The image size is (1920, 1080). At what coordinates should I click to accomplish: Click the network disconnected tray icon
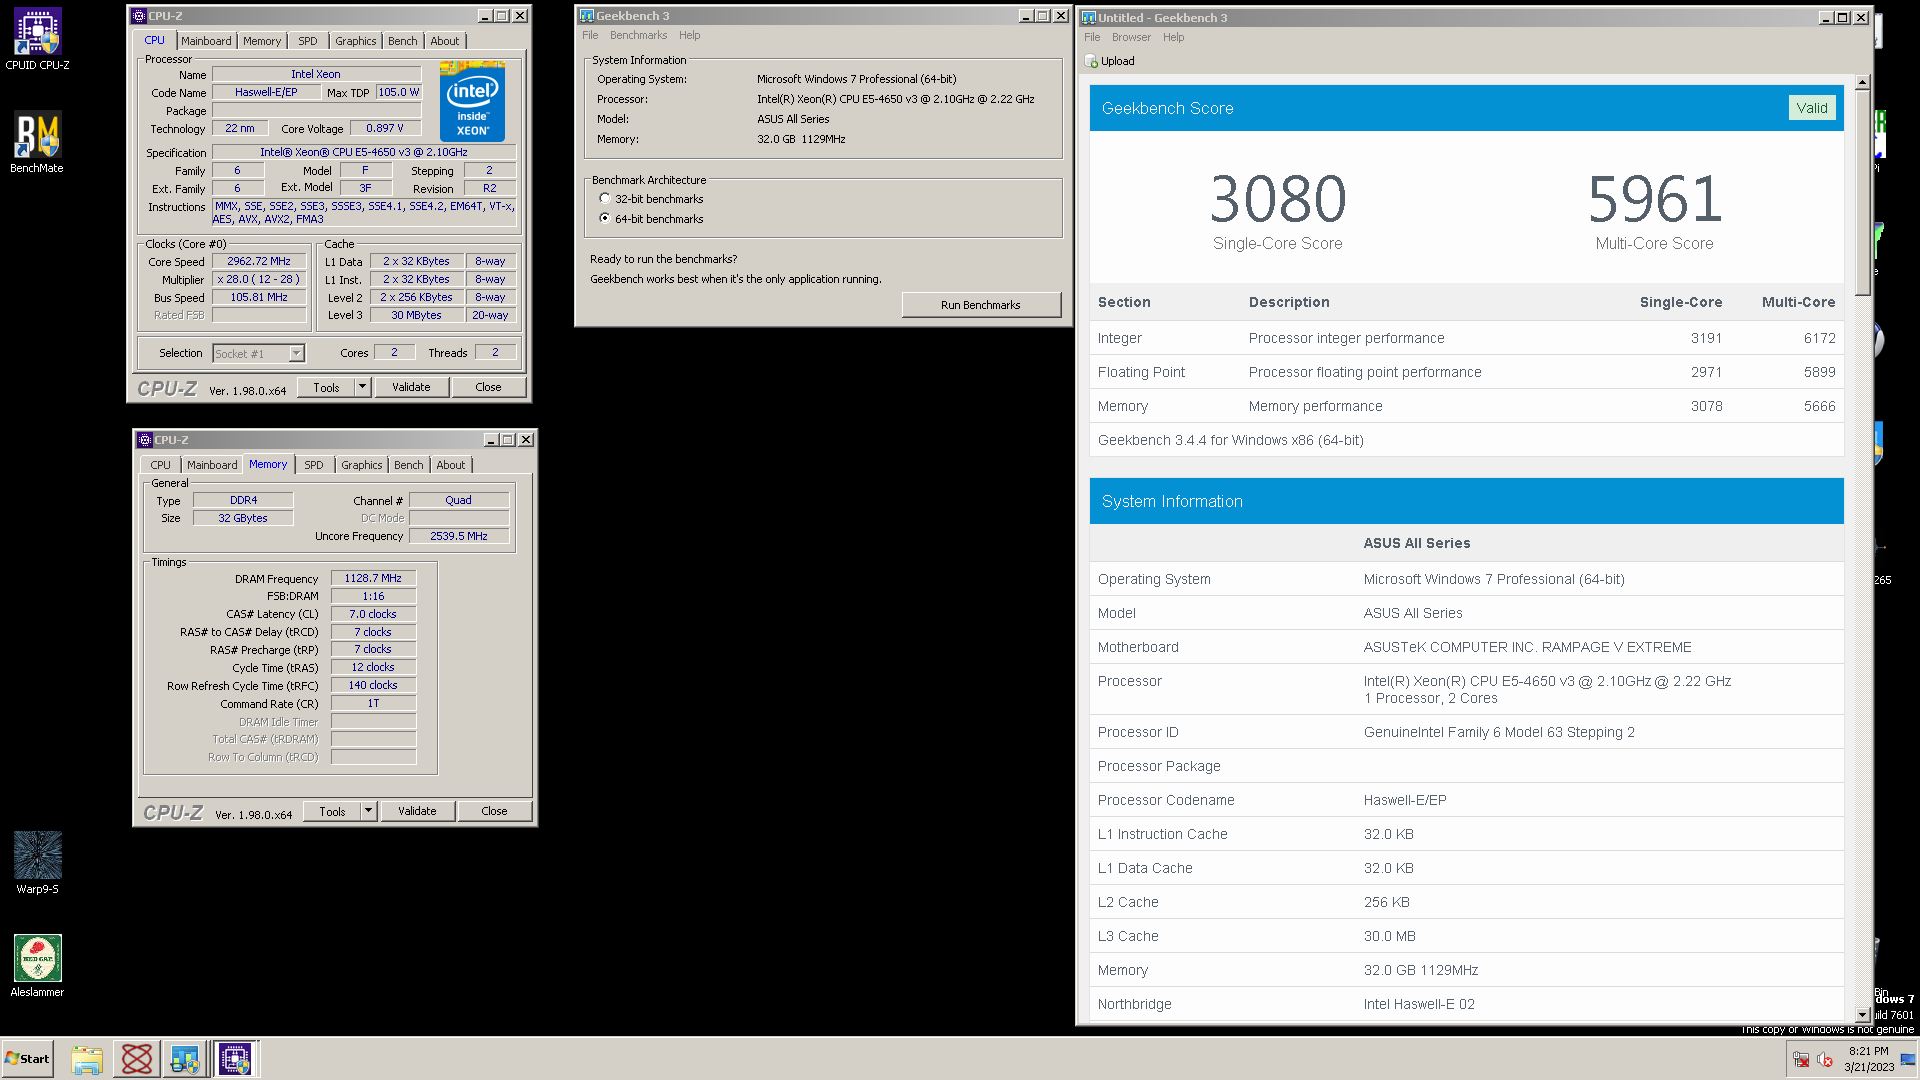coord(1801,1060)
